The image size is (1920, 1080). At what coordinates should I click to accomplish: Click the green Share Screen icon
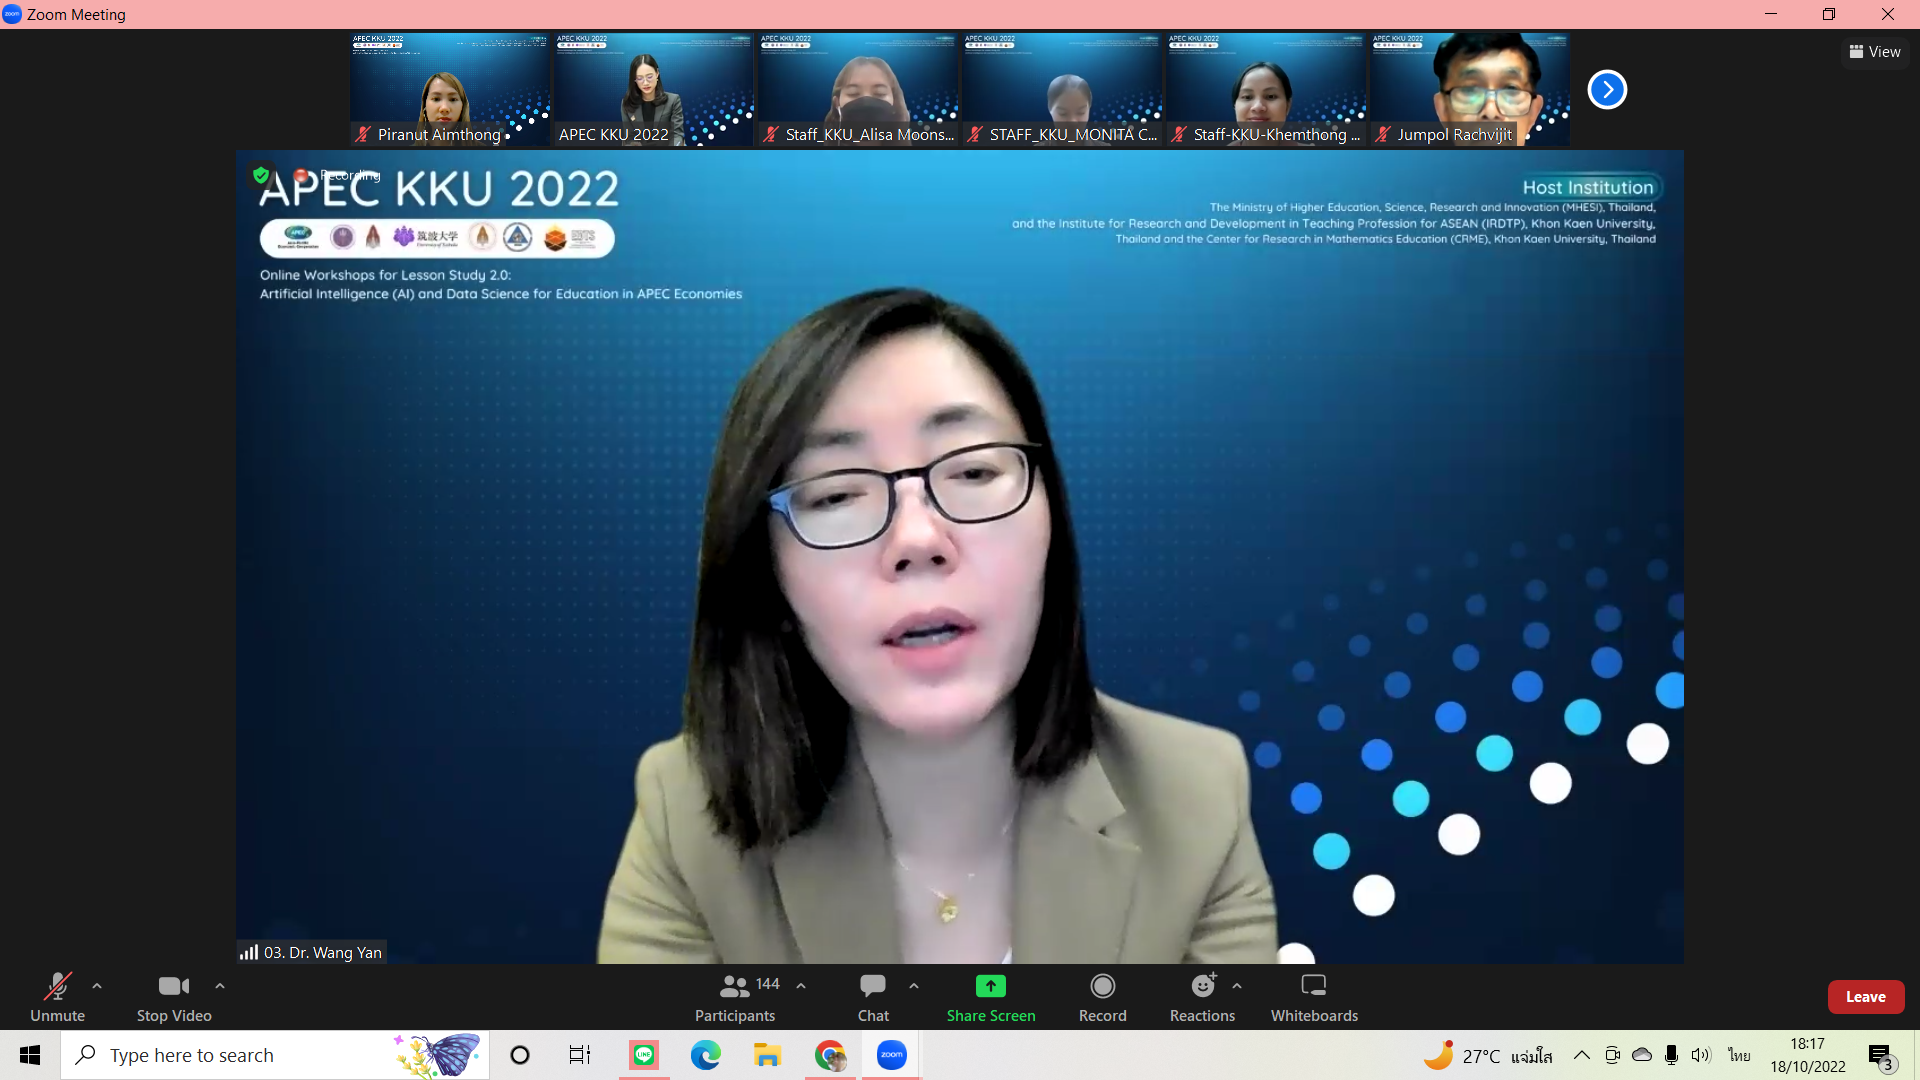990,986
